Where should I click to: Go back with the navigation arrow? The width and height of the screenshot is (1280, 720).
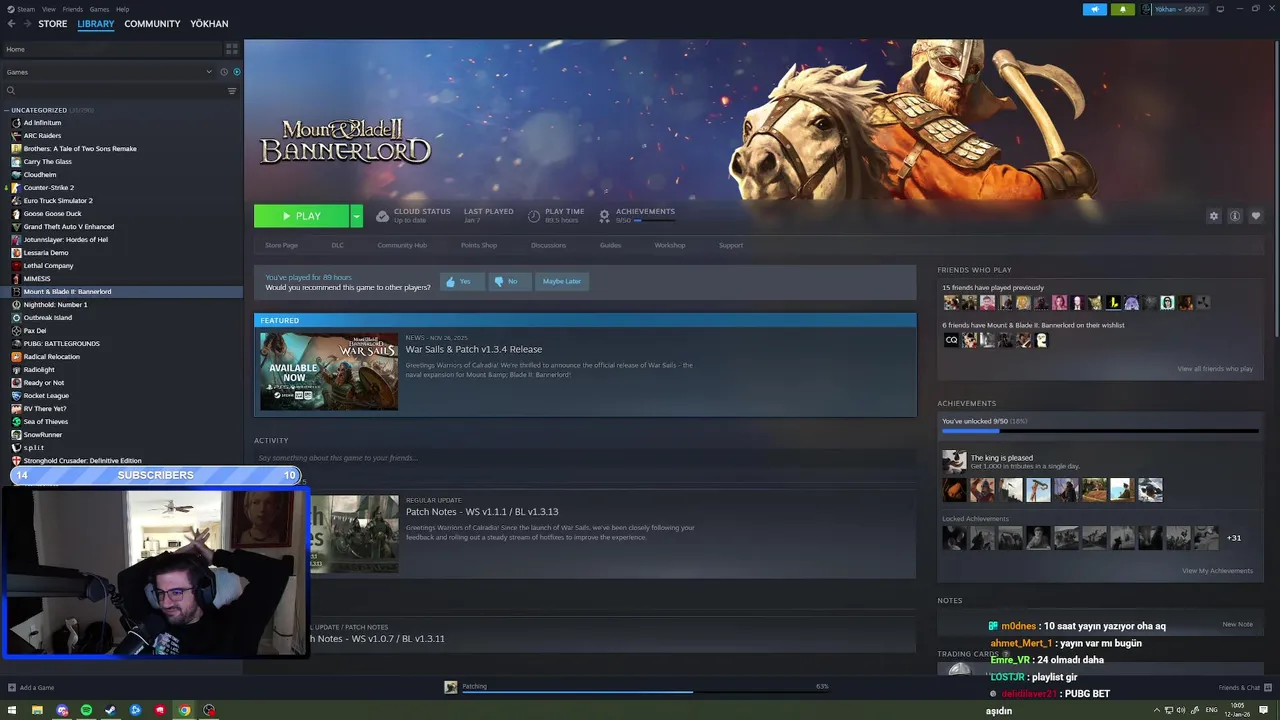click(x=11, y=24)
